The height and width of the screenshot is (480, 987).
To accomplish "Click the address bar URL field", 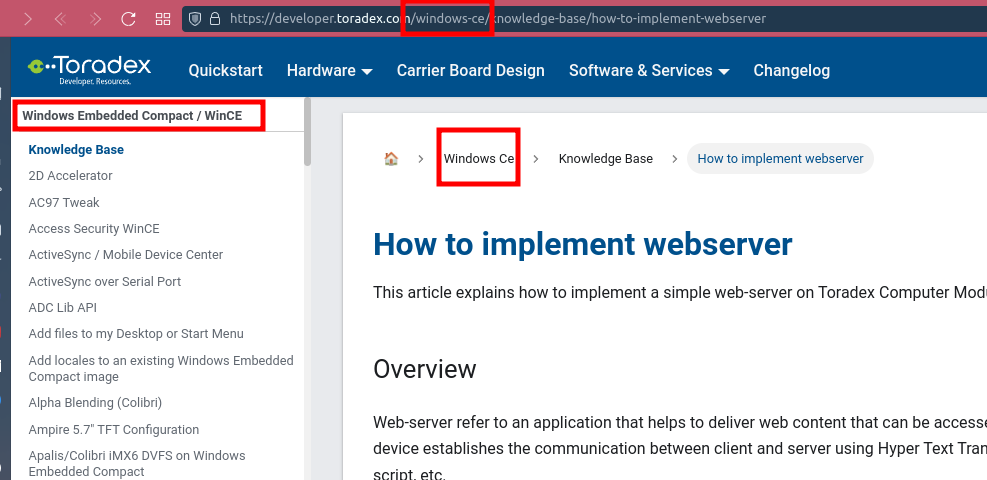I will click(x=585, y=19).
